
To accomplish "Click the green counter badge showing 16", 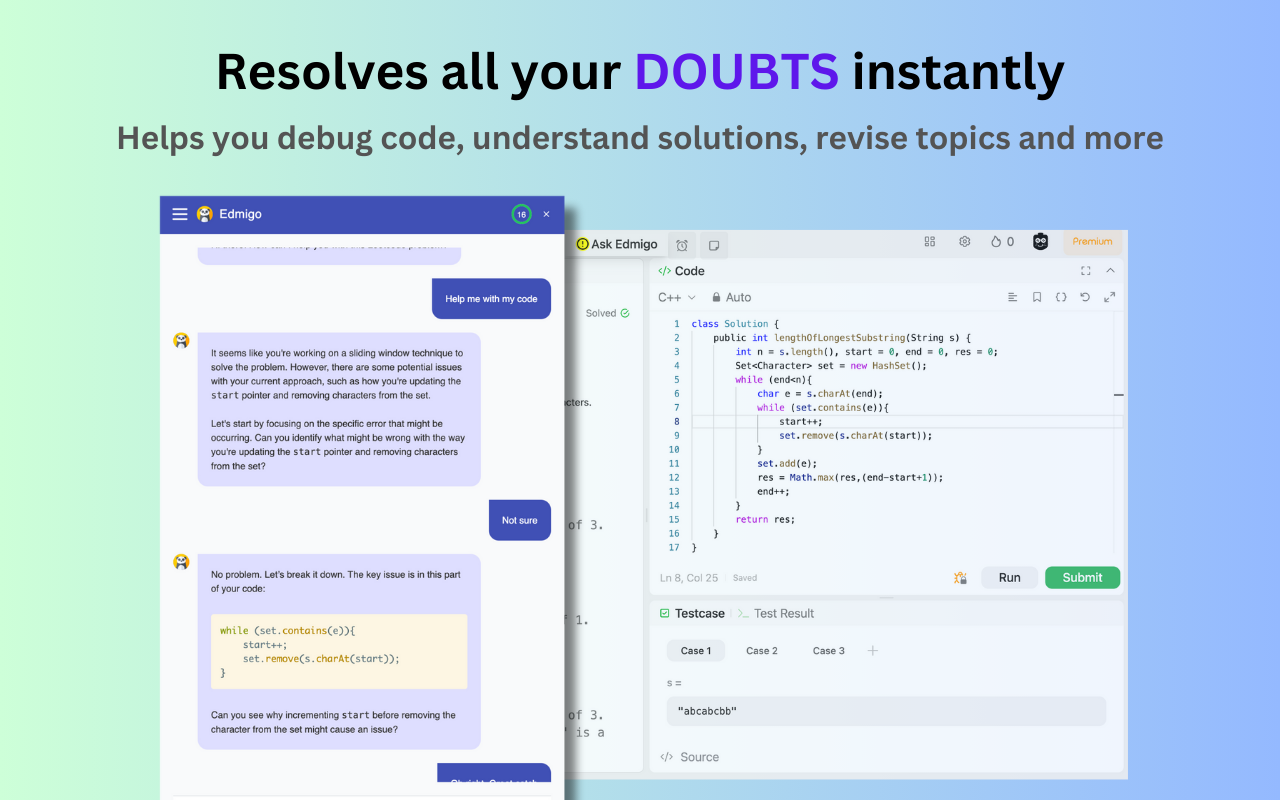I will (521, 214).
